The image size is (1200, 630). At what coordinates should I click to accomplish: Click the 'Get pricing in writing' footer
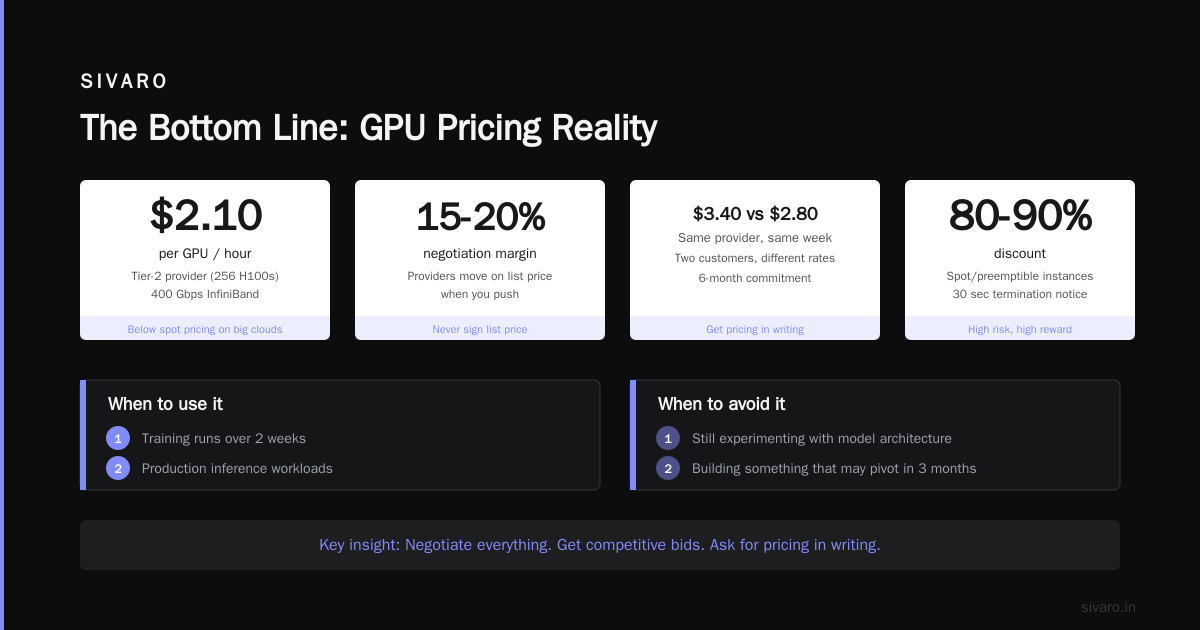click(755, 329)
